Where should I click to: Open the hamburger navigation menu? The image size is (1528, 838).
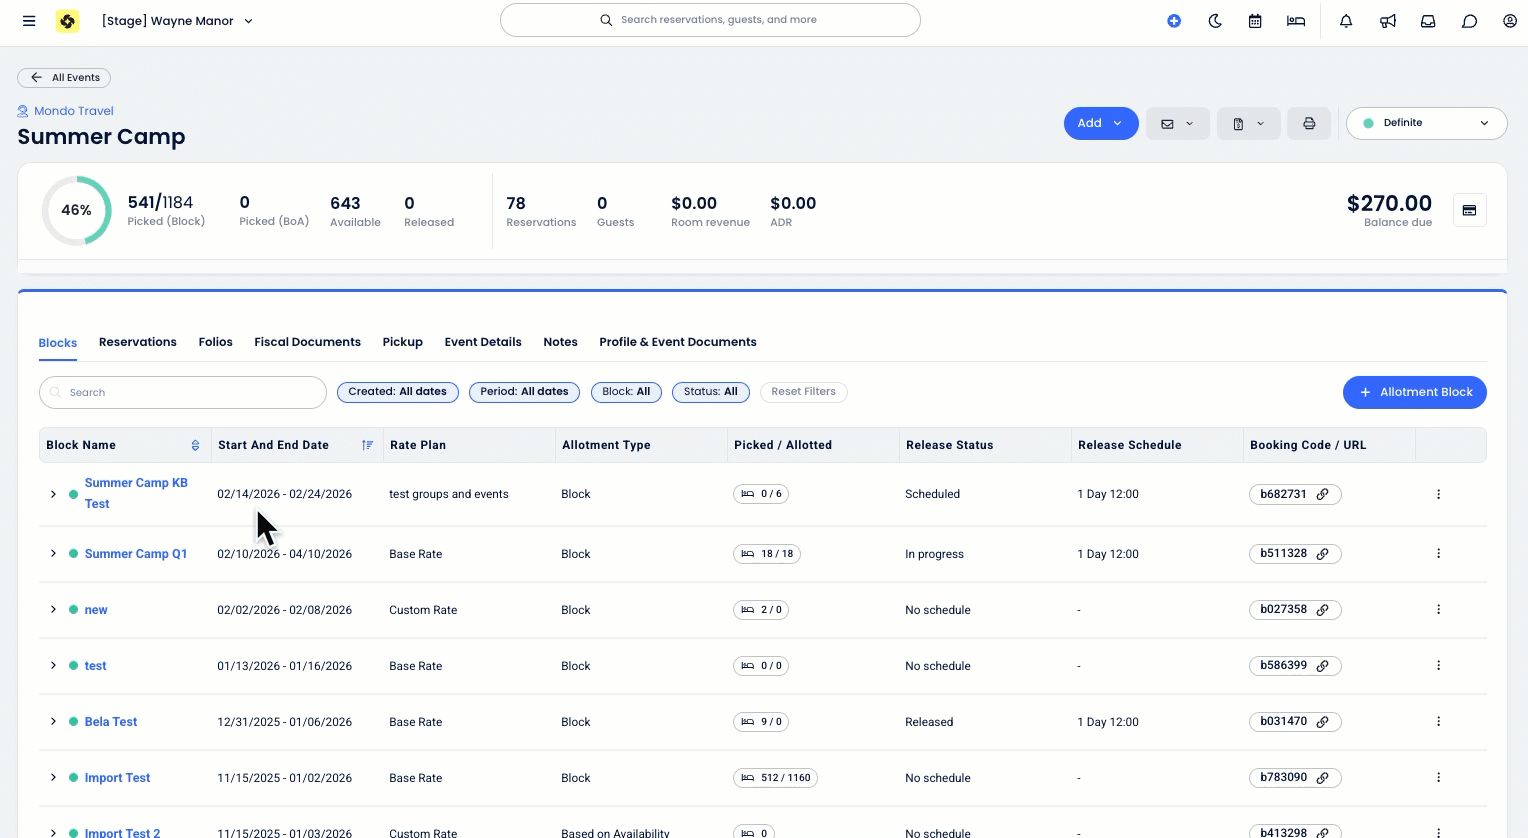[x=29, y=21]
